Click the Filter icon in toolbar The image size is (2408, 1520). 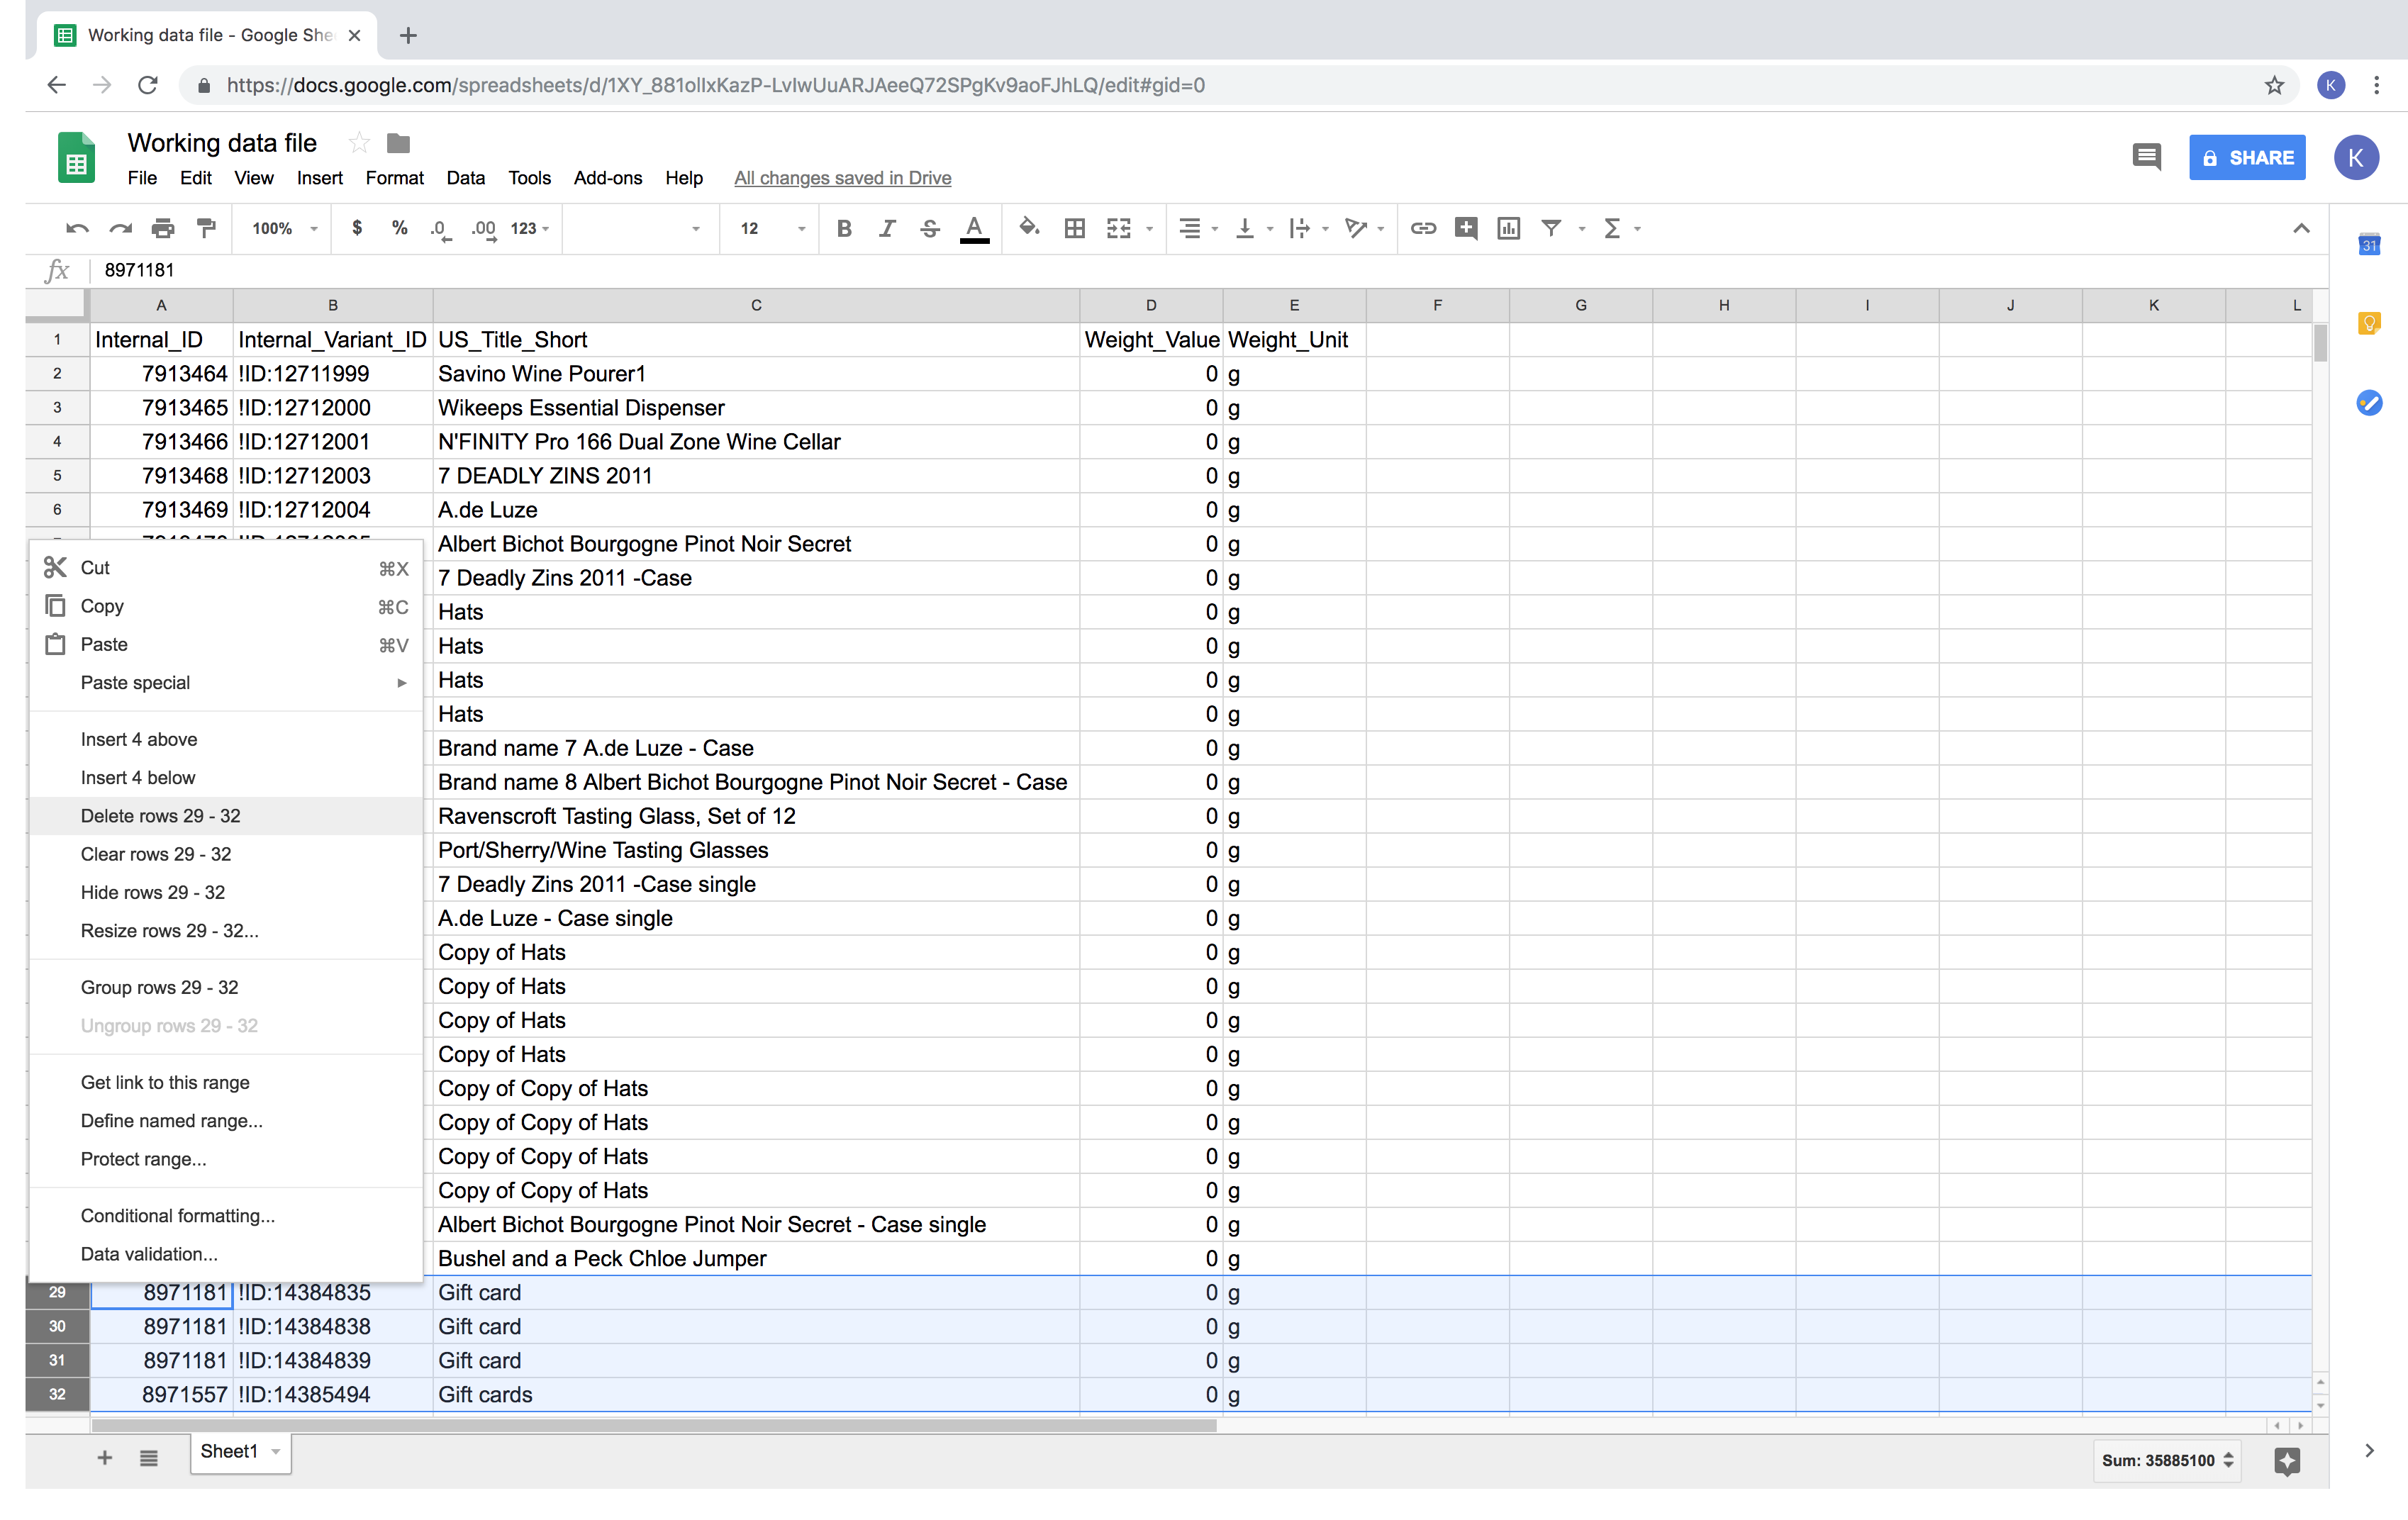1550,228
